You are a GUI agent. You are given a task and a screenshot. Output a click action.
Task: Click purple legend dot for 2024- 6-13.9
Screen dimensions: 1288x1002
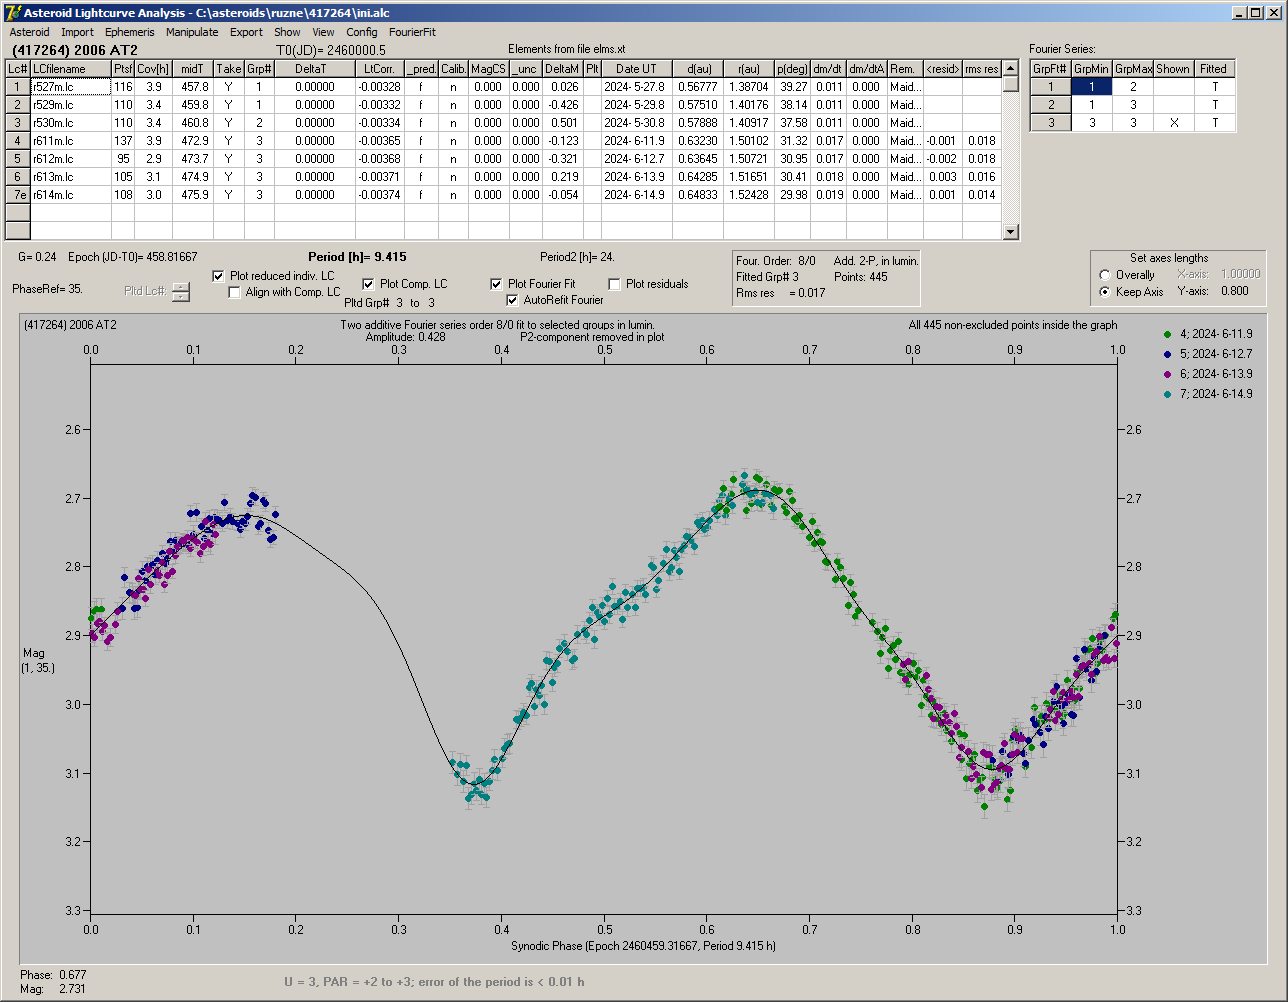(1168, 374)
